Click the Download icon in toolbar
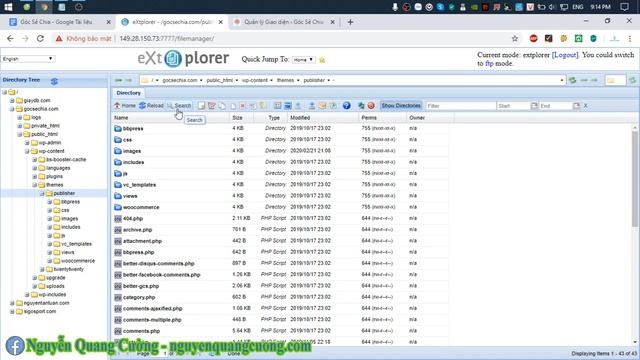 point(298,106)
